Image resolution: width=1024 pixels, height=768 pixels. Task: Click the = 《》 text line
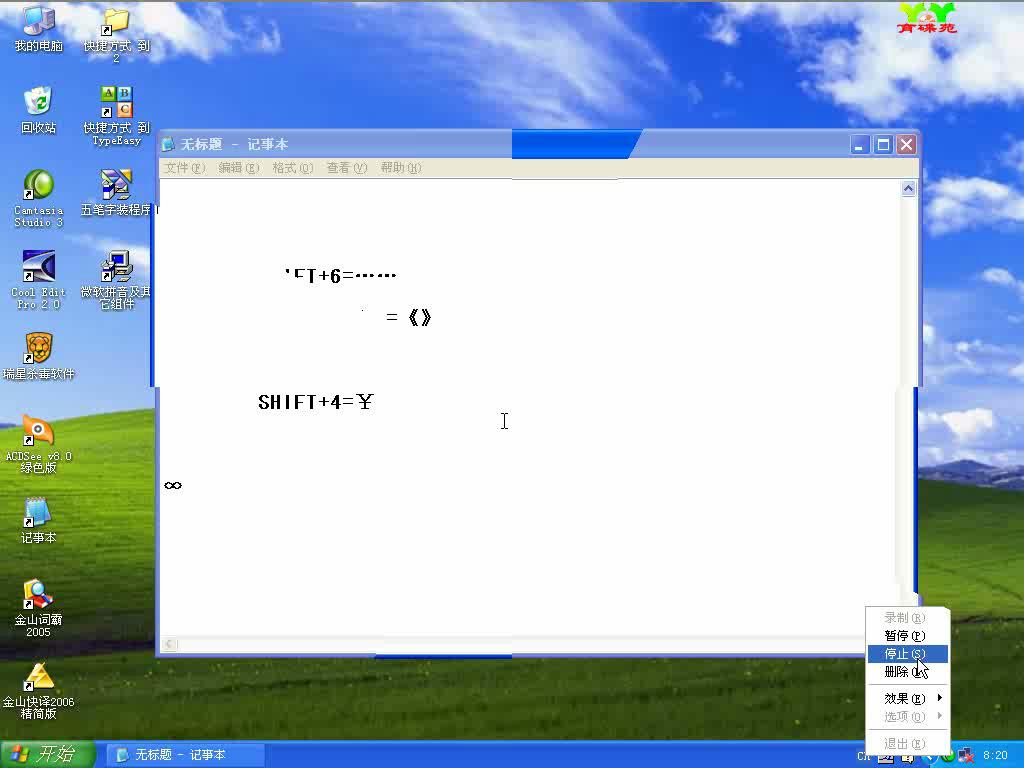409,317
